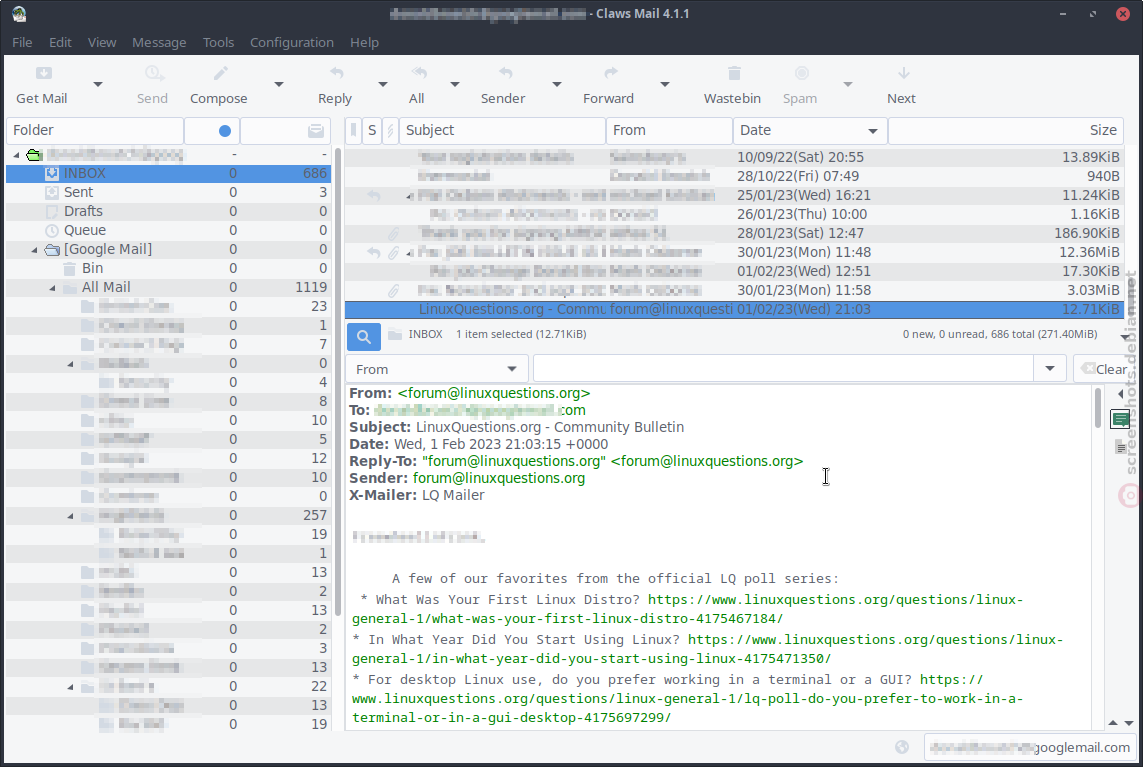Click the green text part icon in message view
Viewport: 1143px width, 767px height.
[x=1120, y=419]
